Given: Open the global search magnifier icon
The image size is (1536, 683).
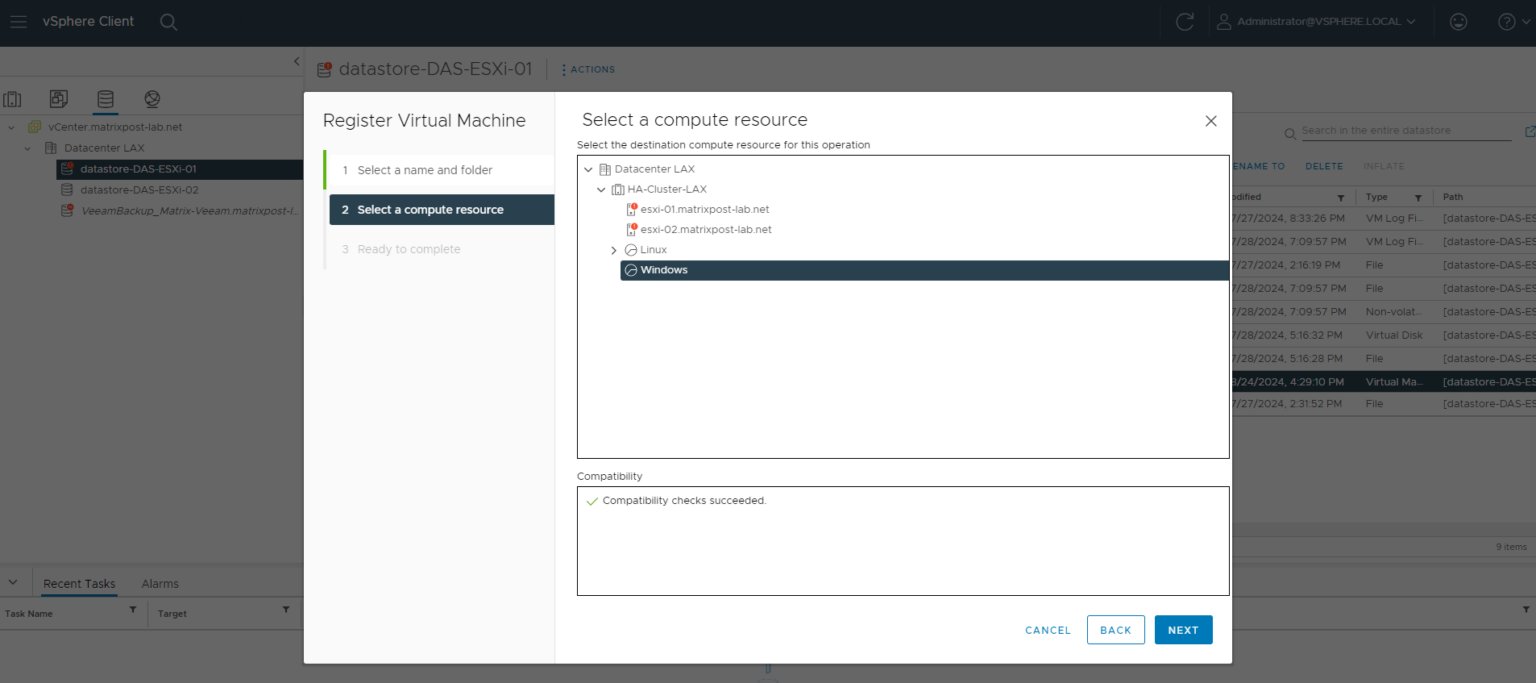Looking at the screenshot, I should coord(168,21).
